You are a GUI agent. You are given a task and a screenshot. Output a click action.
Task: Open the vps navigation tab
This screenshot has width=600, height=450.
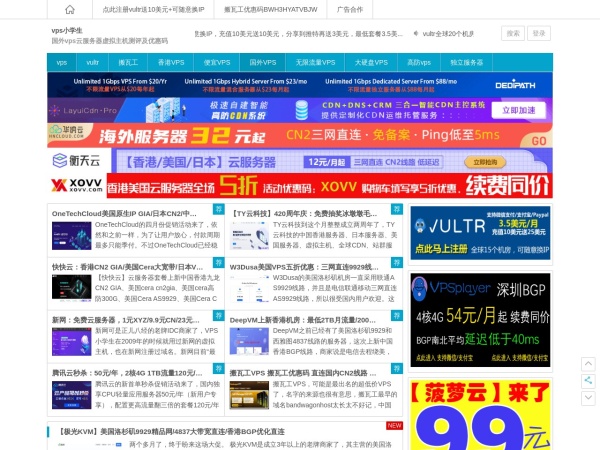coord(62,62)
